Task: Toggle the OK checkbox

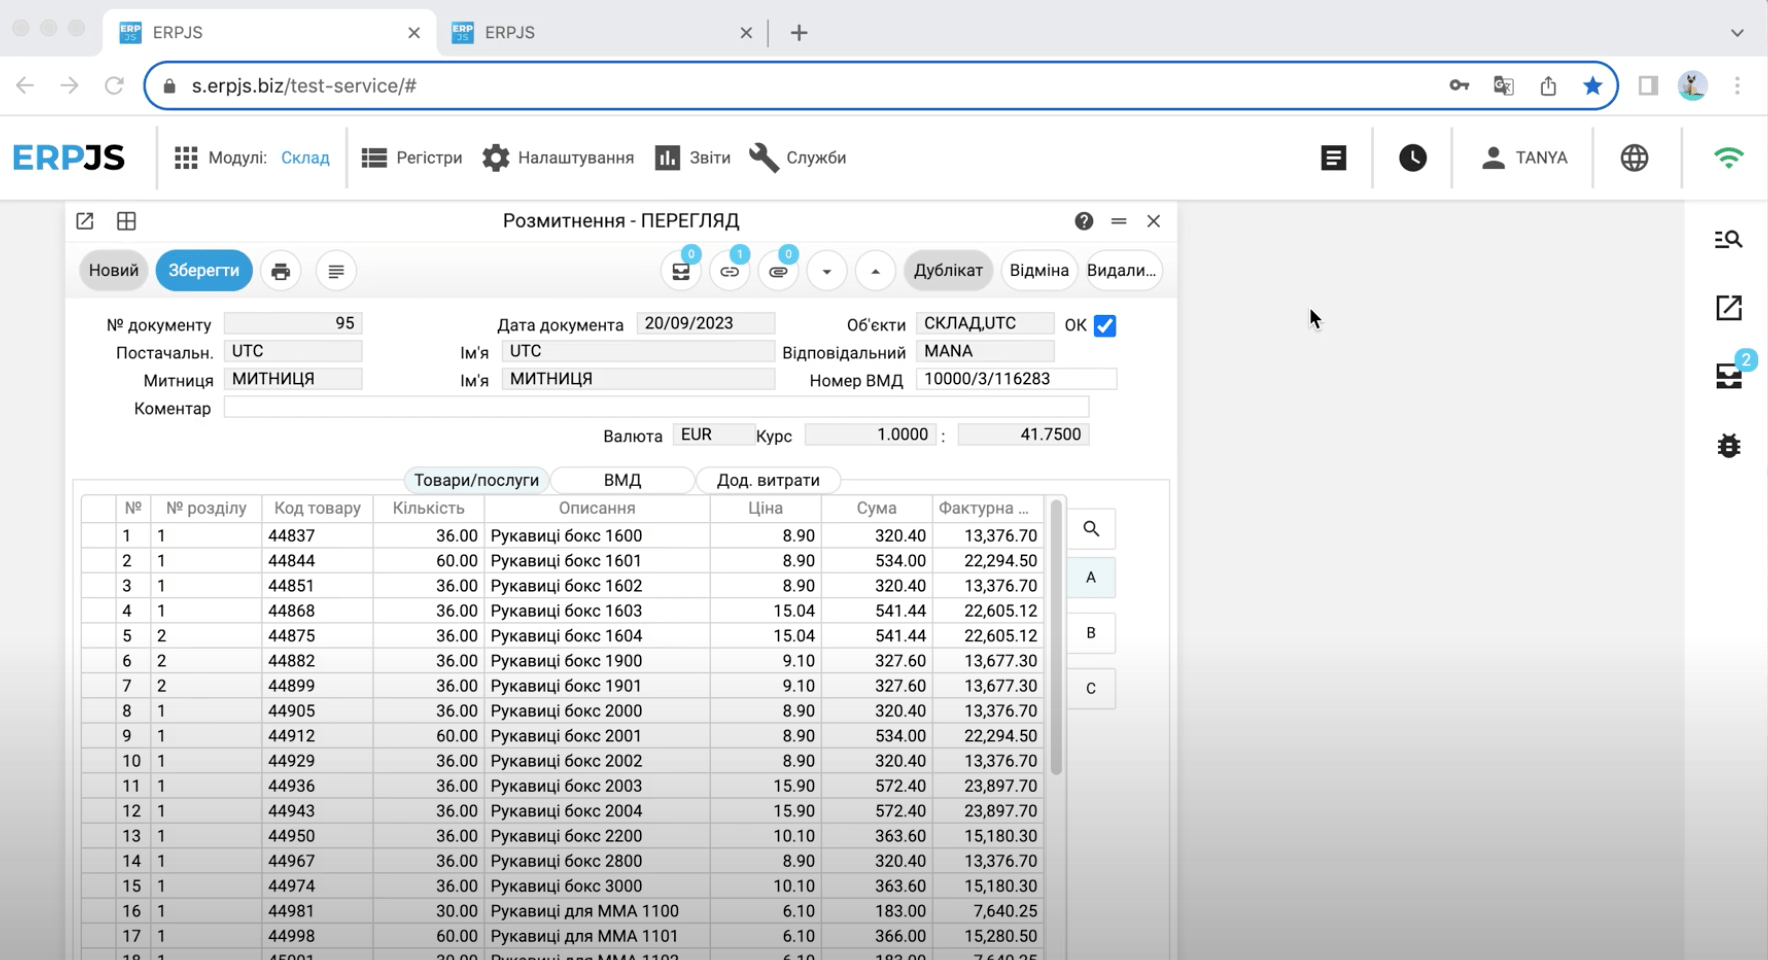Action: point(1105,326)
